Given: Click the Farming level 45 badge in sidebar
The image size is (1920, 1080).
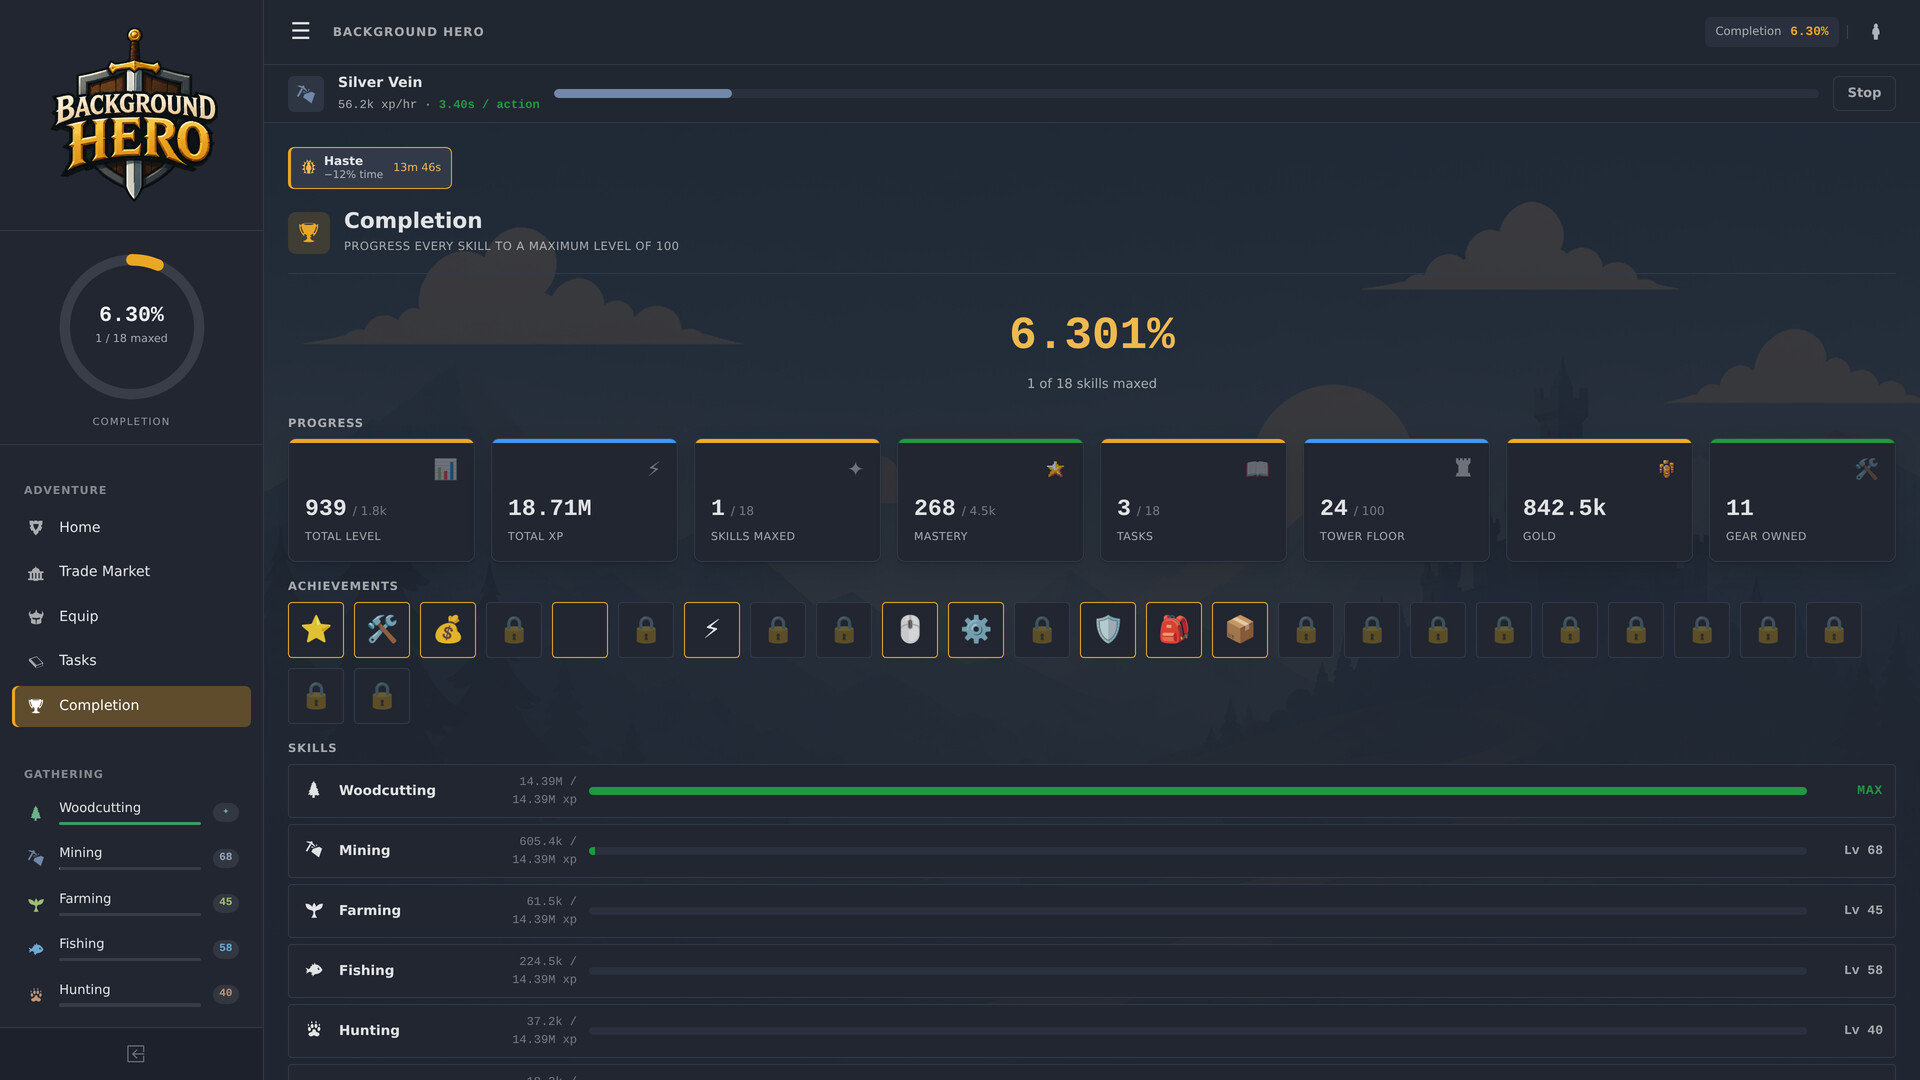Looking at the screenshot, I should pyautogui.click(x=226, y=902).
